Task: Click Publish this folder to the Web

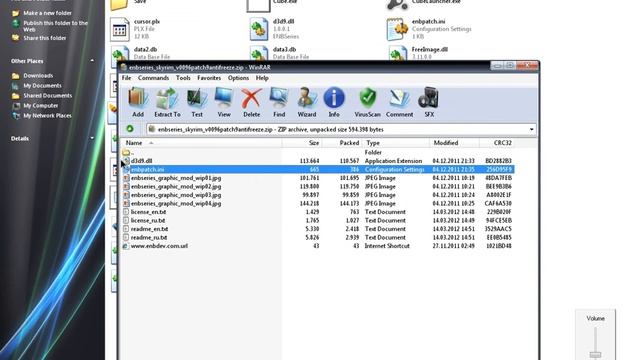Action: (x=56, y=26)
